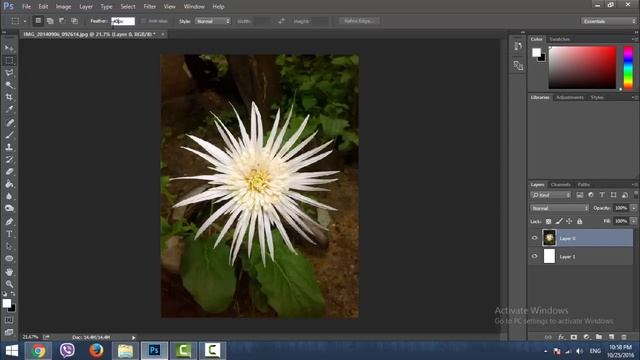Open the layer blend mode dropdown
The height and width of the screenshot is (360, 640).
coord(559,208)
